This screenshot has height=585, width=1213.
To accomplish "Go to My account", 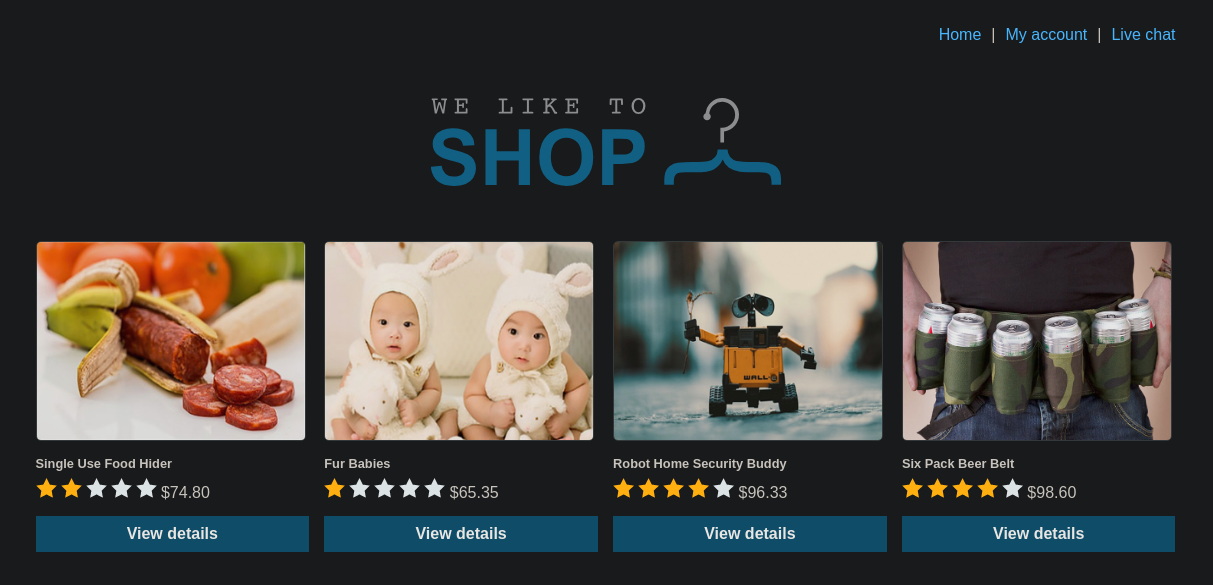I will [x=1046, y=35].
